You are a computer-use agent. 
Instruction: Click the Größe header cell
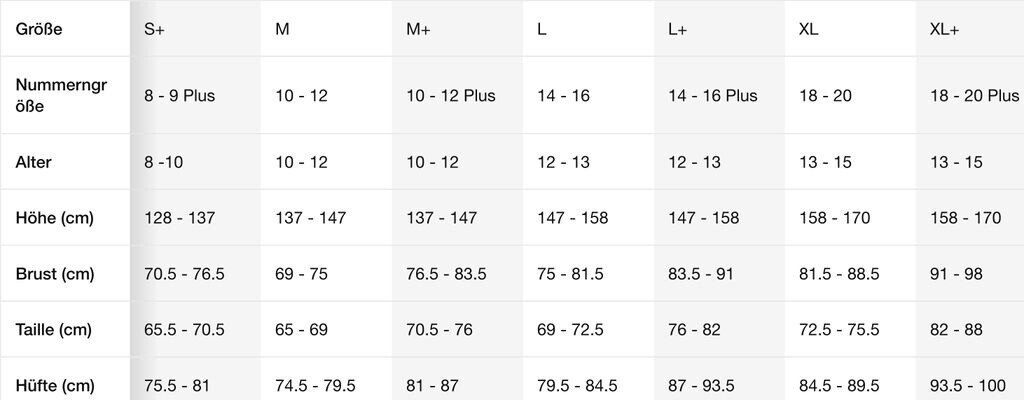(39, 29)
